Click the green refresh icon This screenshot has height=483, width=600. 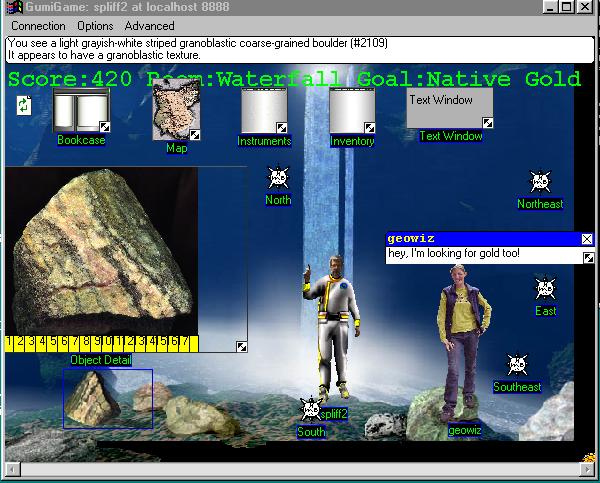coord(24,104)
